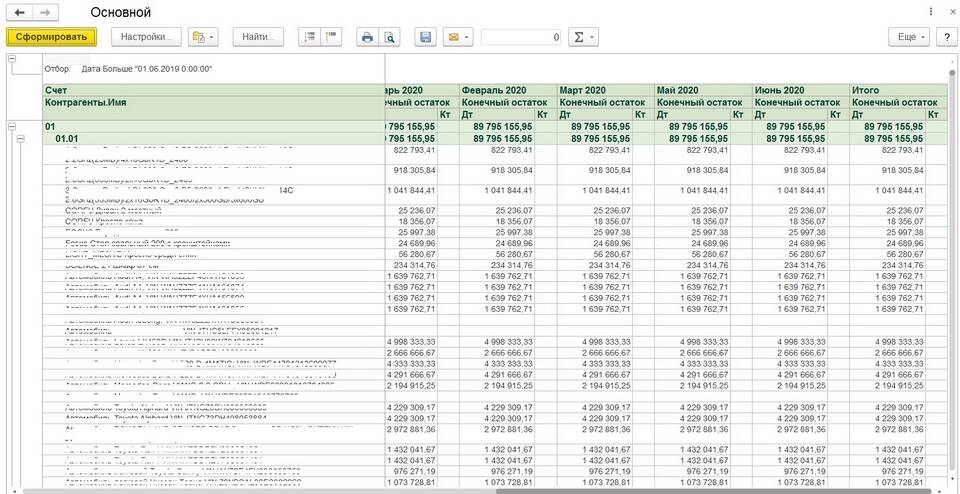960x494 pixels.
Task: Click the question mark help button
Action: (x=945, y=37)
